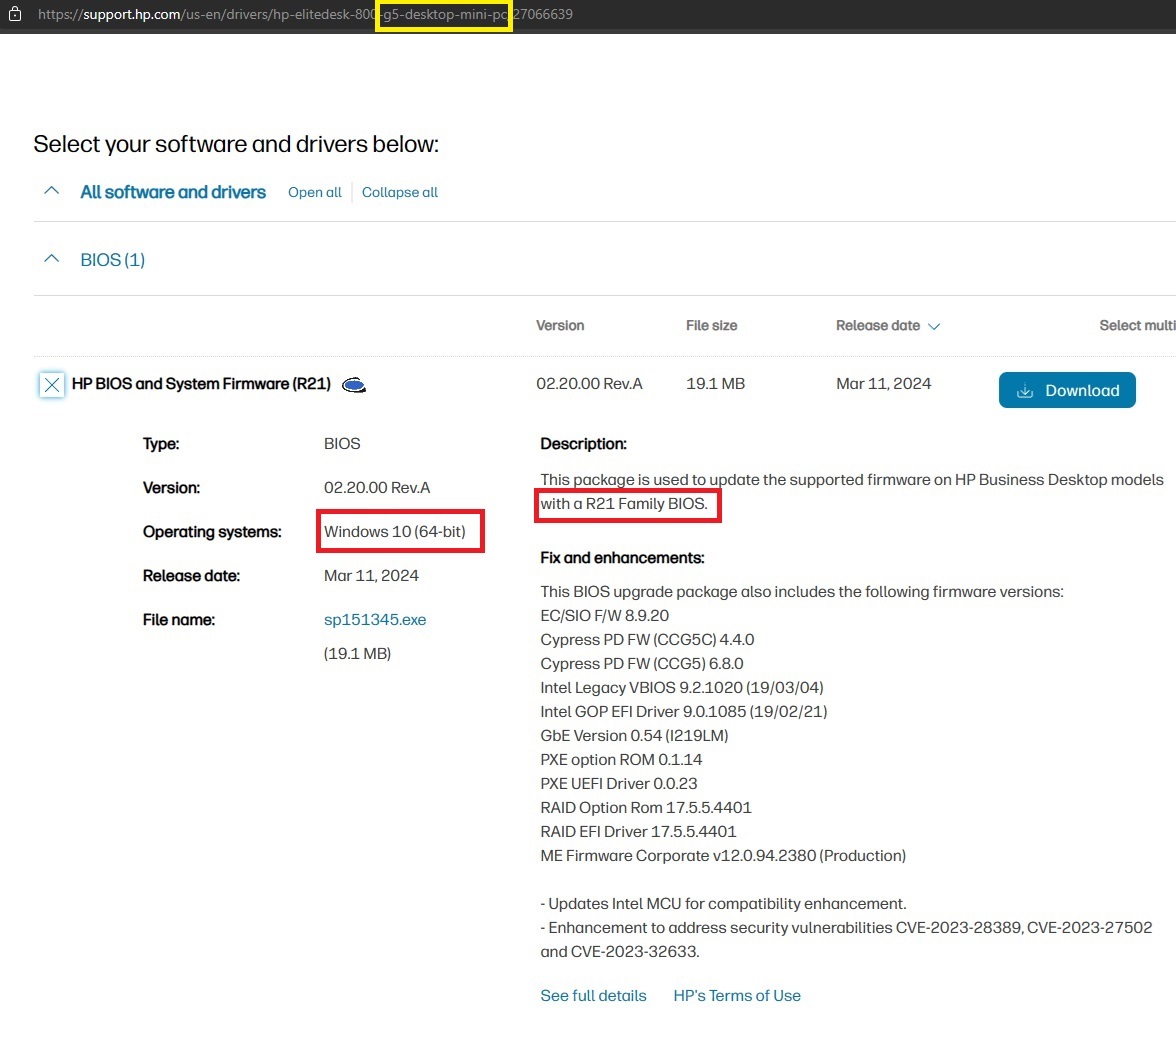This screenshot has height=1037, width=1176.
Task: Click the File name label
Action: pos(178,620)
